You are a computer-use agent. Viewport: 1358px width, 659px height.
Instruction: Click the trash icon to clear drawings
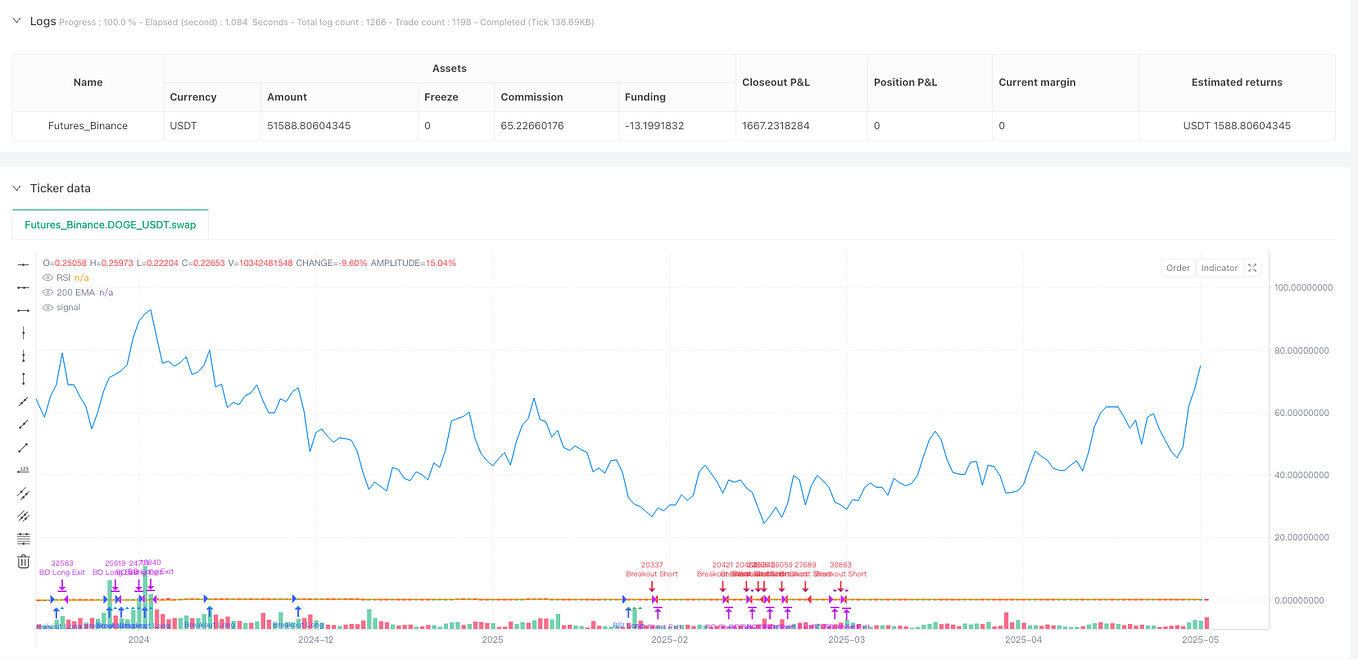tap(23, 561)
